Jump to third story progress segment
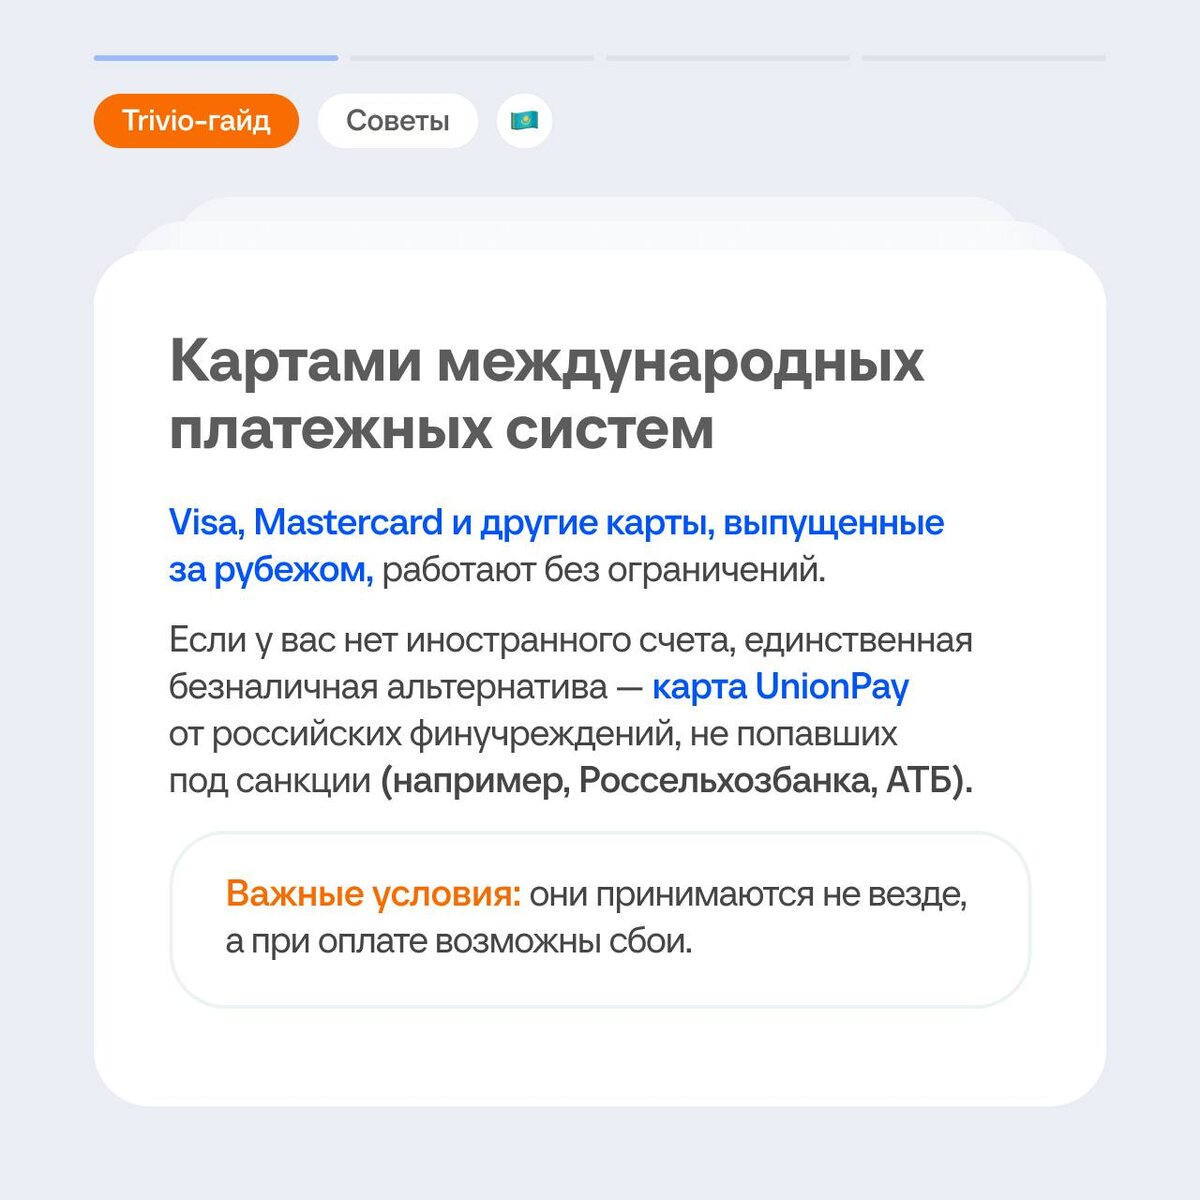The width and height of the screenshot is (1200, 1200). (x=728, y=58)
